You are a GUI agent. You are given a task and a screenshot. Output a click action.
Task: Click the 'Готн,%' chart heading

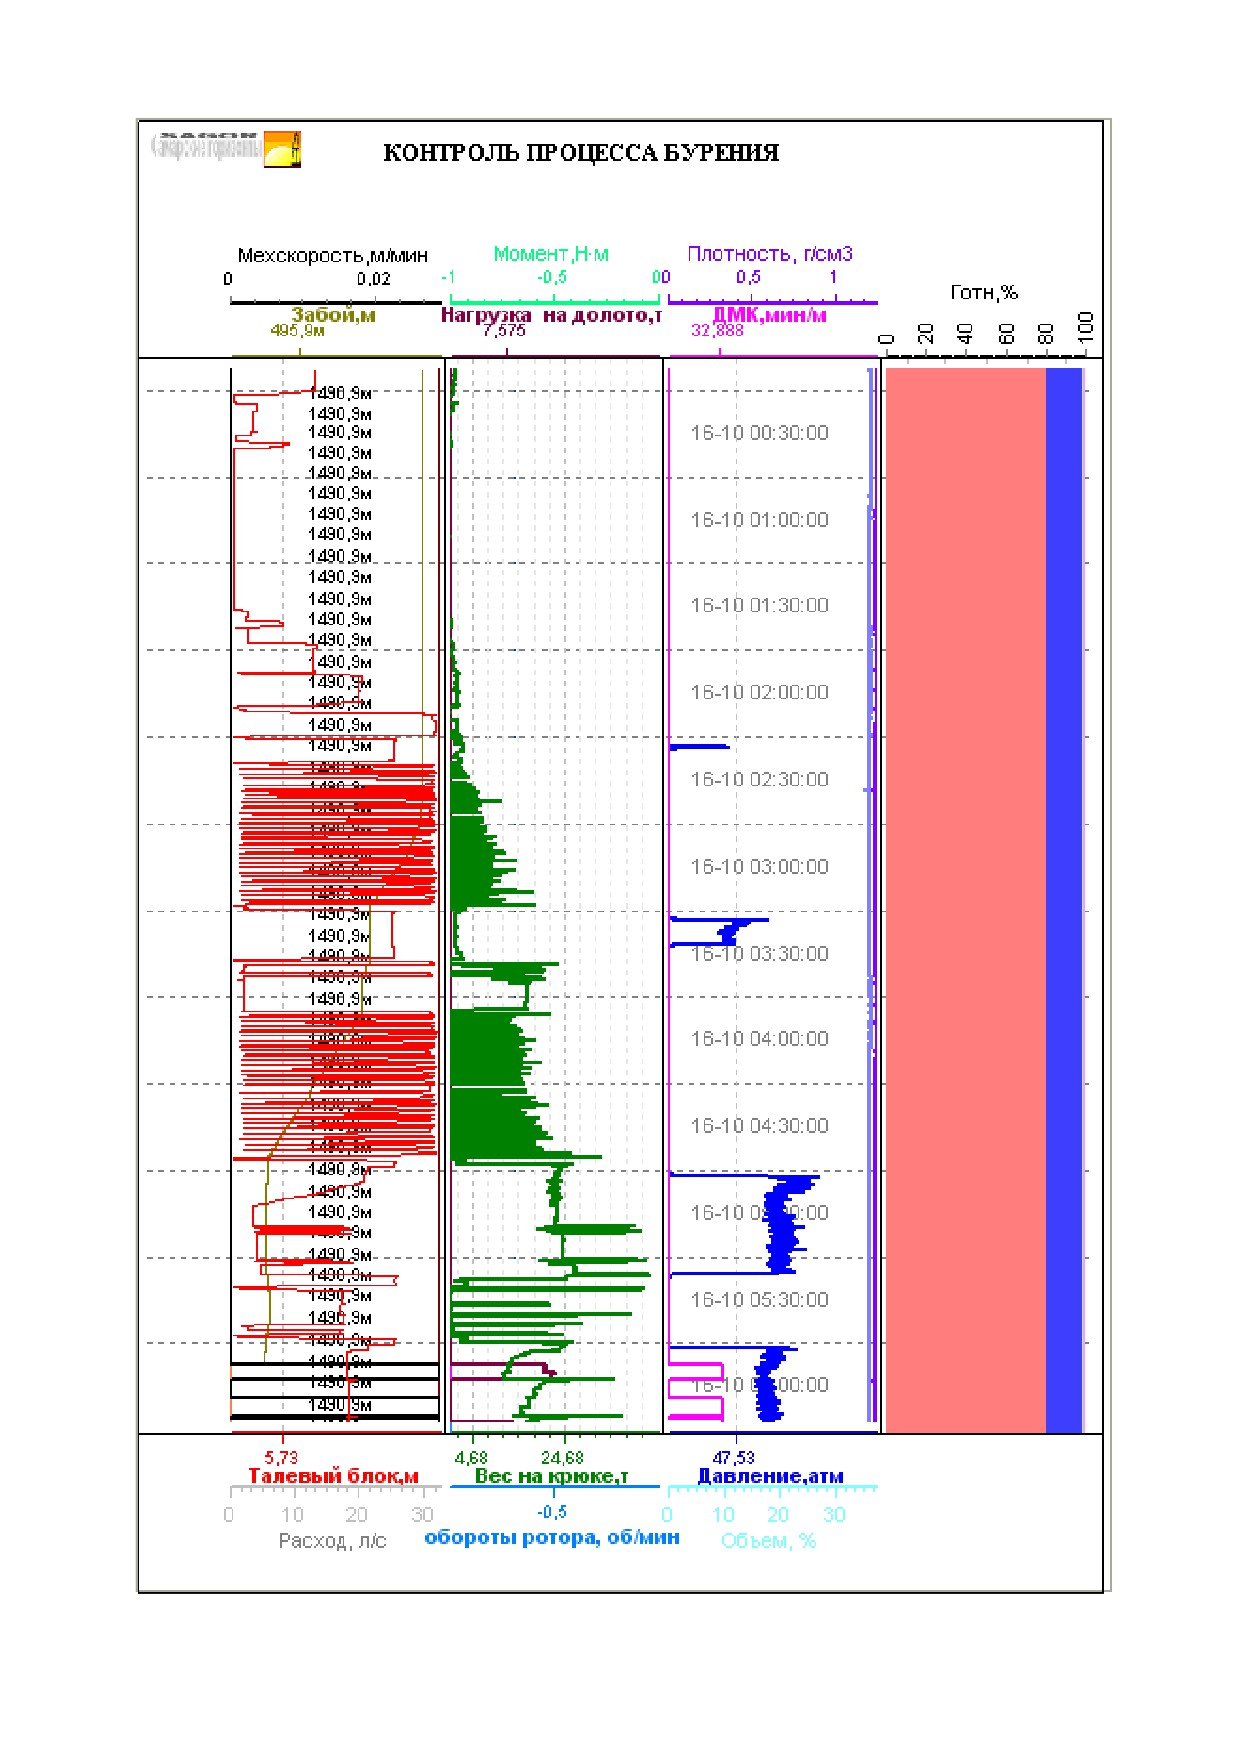pyautogui.click(x=984, y=292)
